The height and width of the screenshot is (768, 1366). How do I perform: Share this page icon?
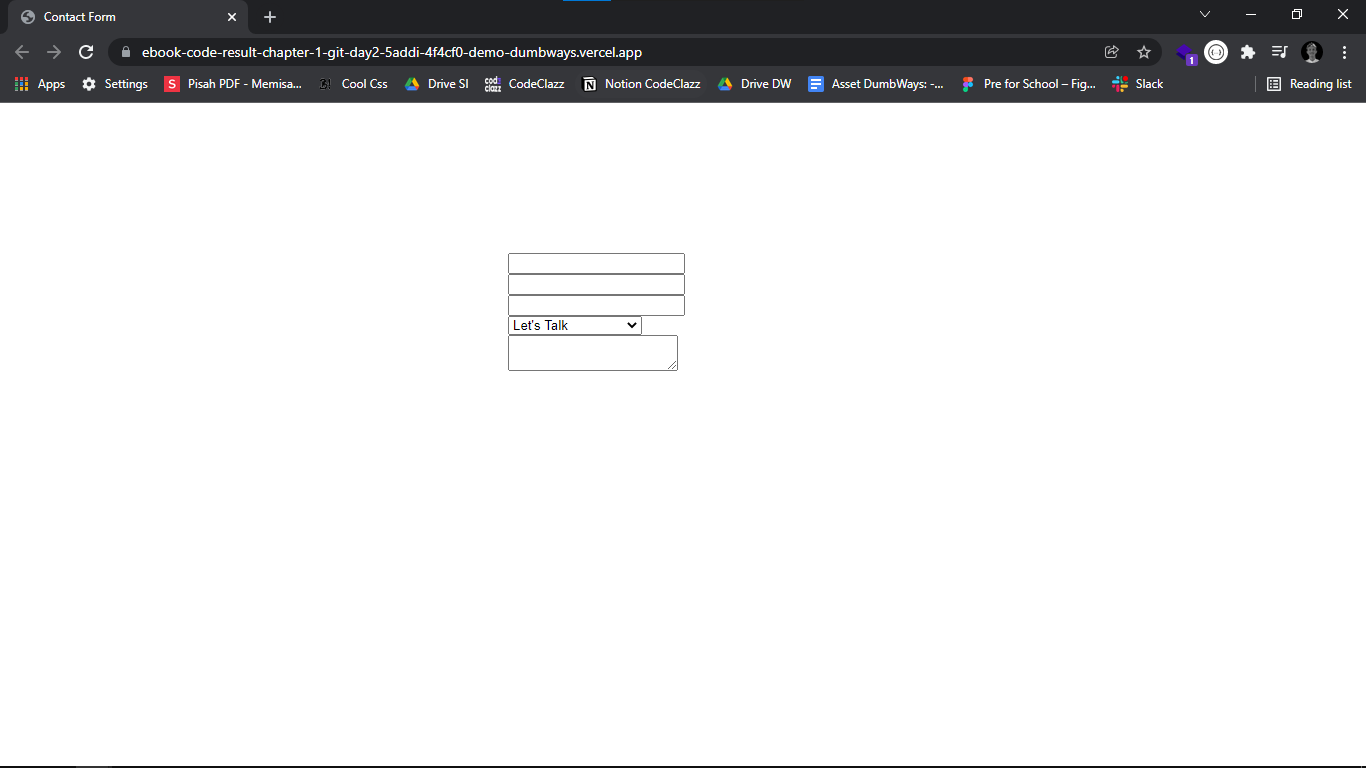(1111, 52)
